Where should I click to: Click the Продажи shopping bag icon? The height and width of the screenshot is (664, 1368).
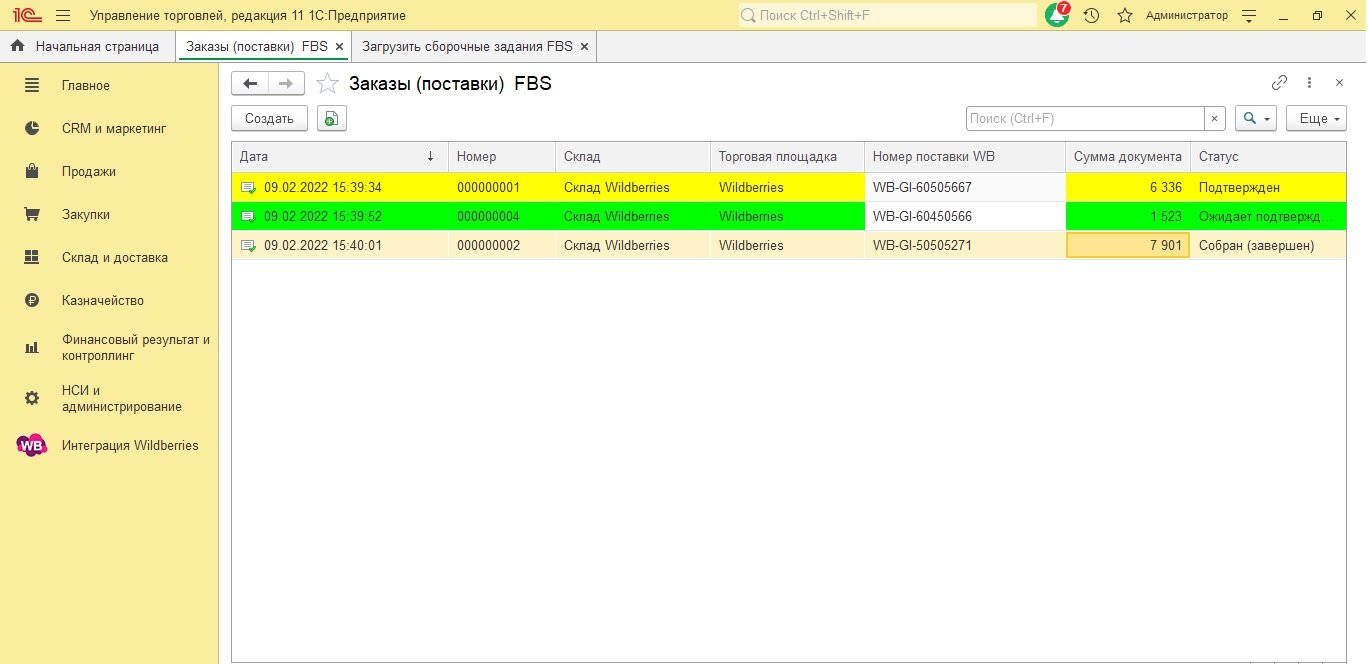32,172
